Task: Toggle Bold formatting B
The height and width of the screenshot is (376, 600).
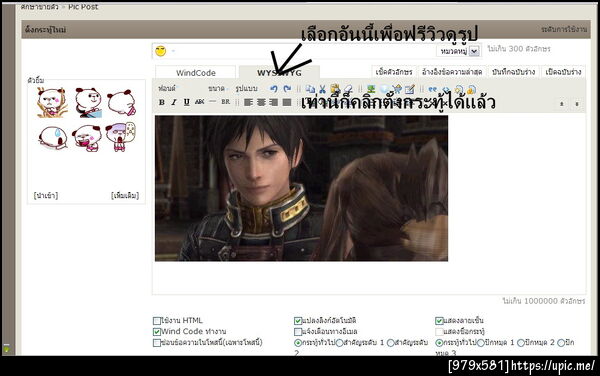Action: [x=161, y=102]
